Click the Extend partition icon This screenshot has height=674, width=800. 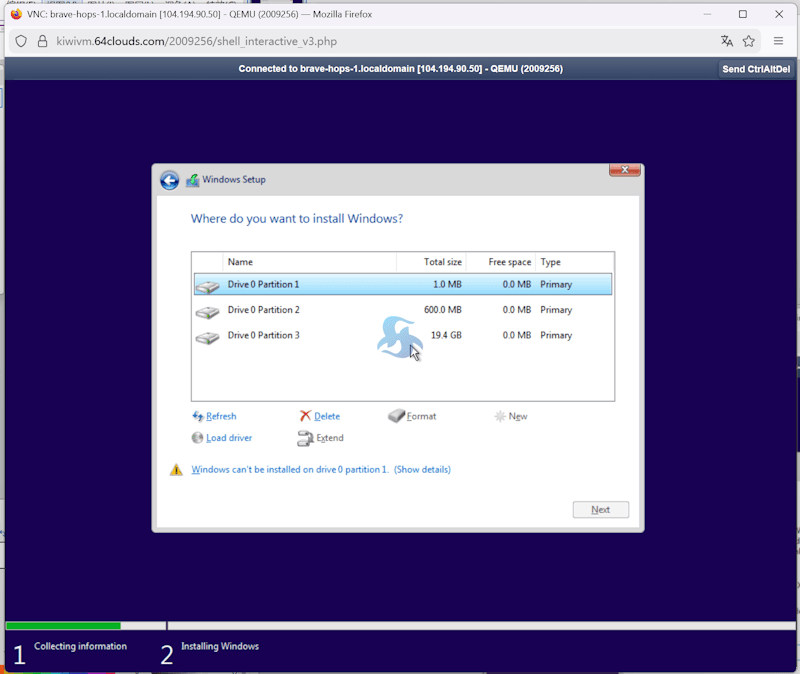click(305, 438)
